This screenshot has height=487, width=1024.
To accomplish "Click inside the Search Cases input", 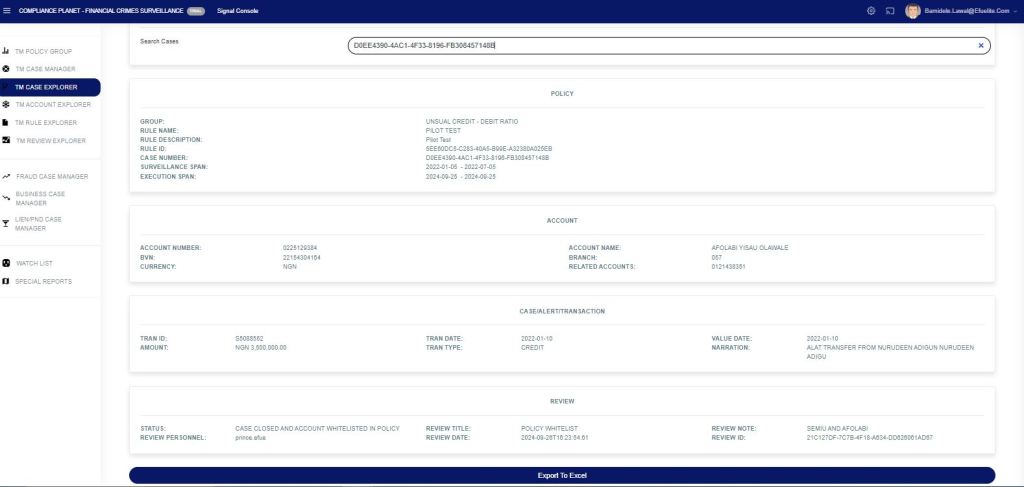I will tap(650, 46).
